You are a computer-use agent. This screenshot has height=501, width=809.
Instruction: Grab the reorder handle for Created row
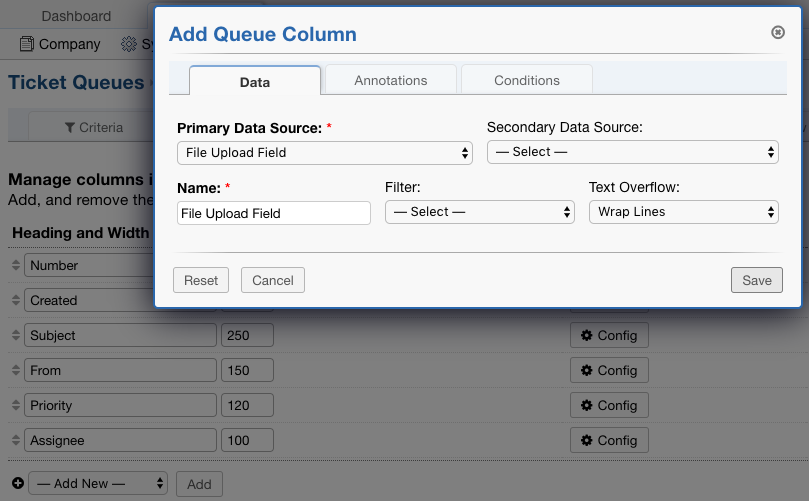(x=16, y=300)
